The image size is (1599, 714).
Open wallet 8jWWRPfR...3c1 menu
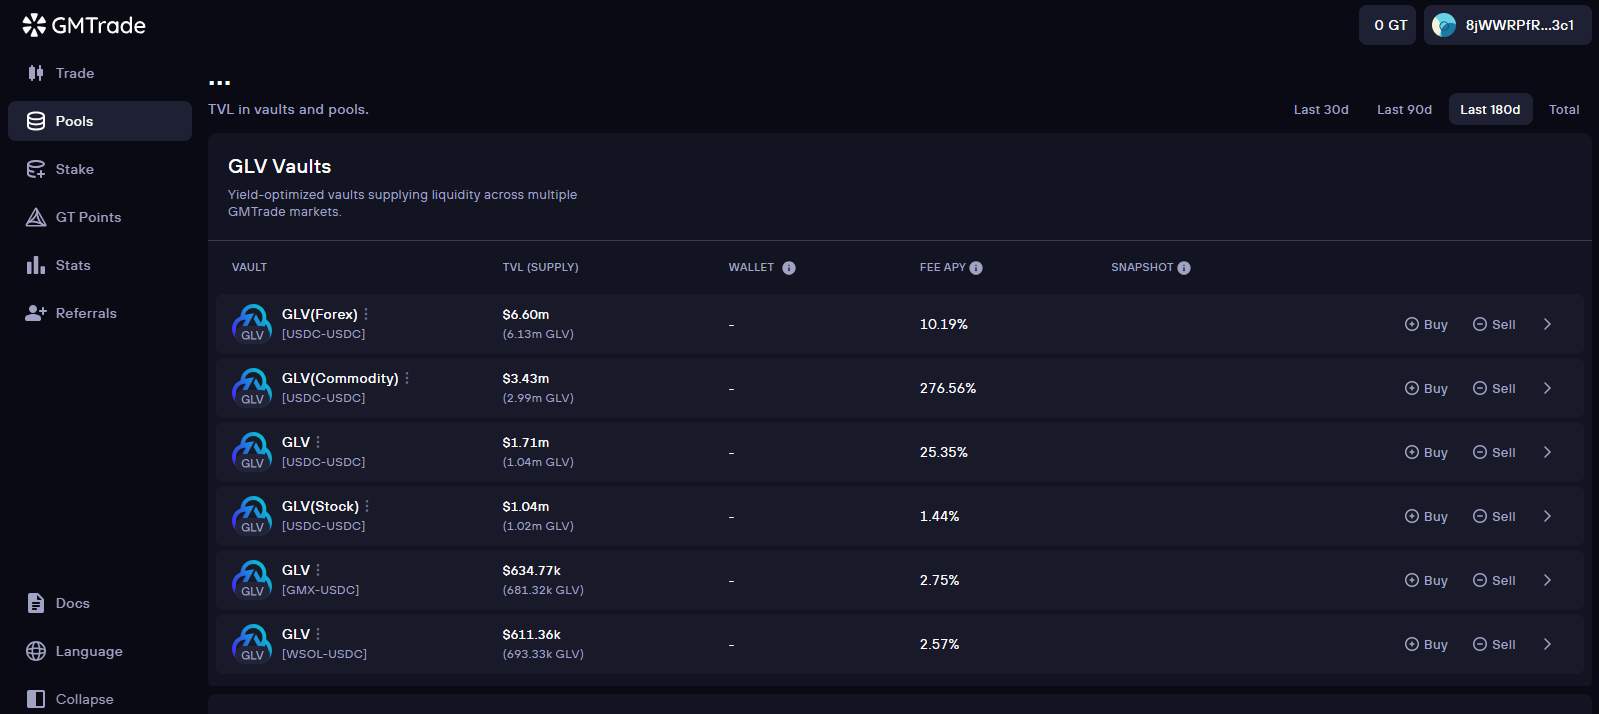pos(1507,25)
